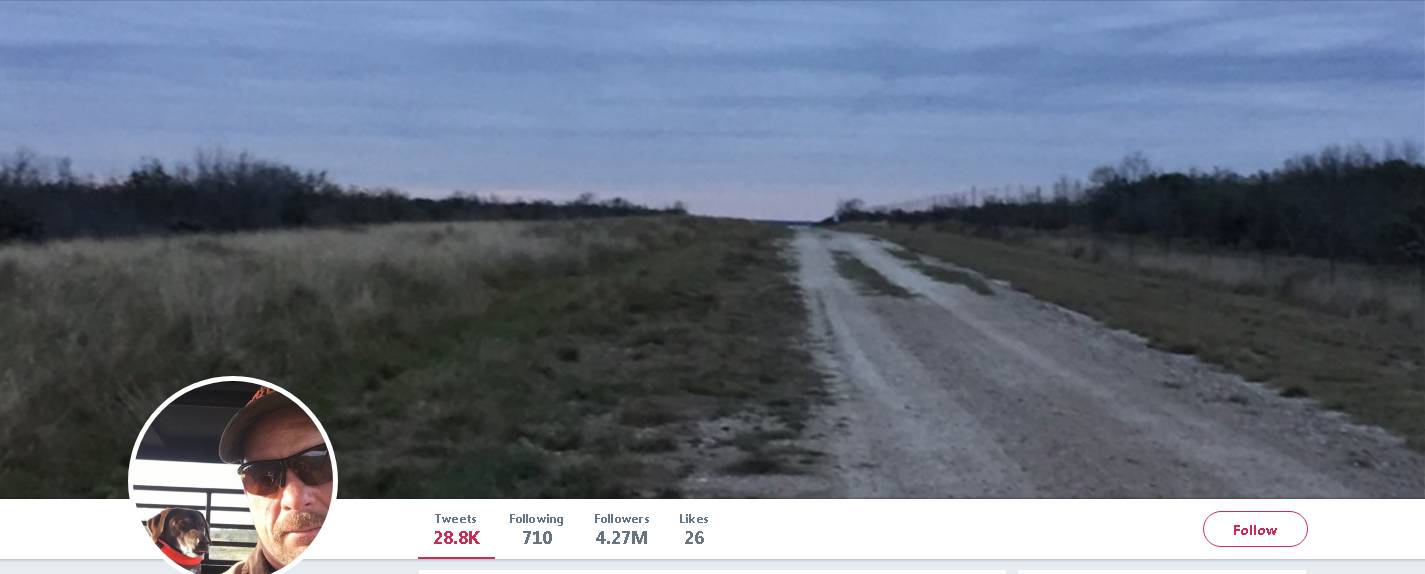
Task: Follow this account with the Follow button
Action: pyautogui.click(x=1255, y=530)
